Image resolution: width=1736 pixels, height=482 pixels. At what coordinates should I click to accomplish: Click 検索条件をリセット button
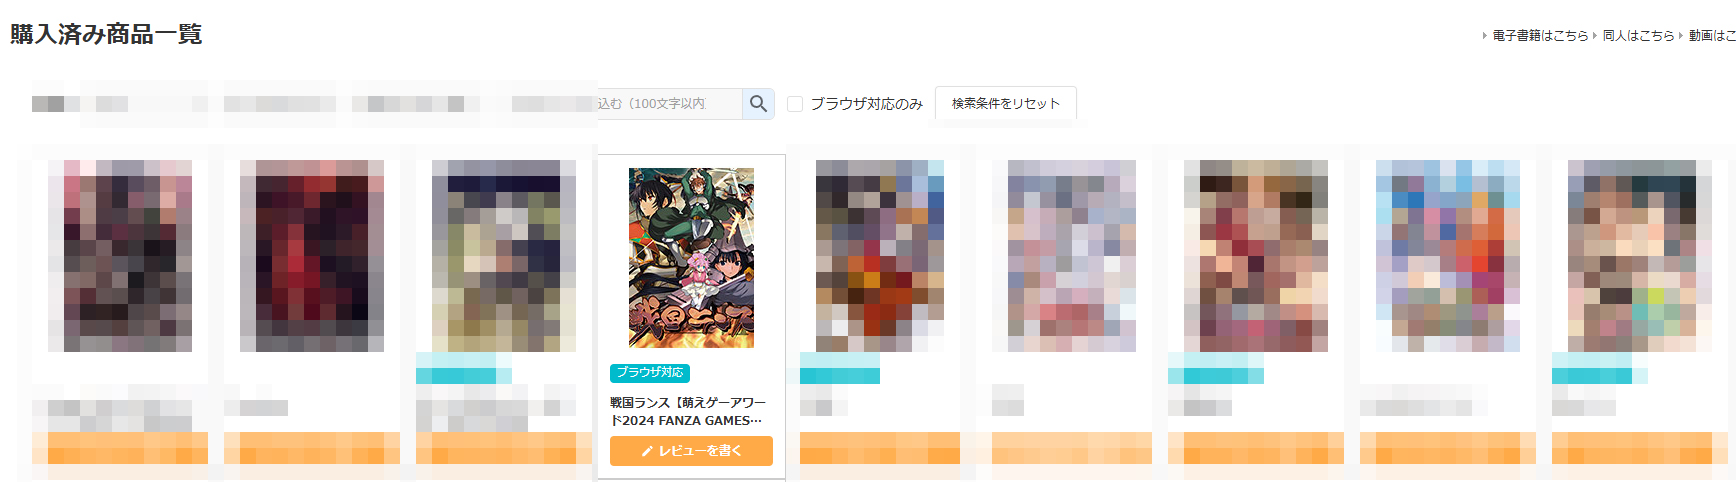click(x=1006, y=103)
